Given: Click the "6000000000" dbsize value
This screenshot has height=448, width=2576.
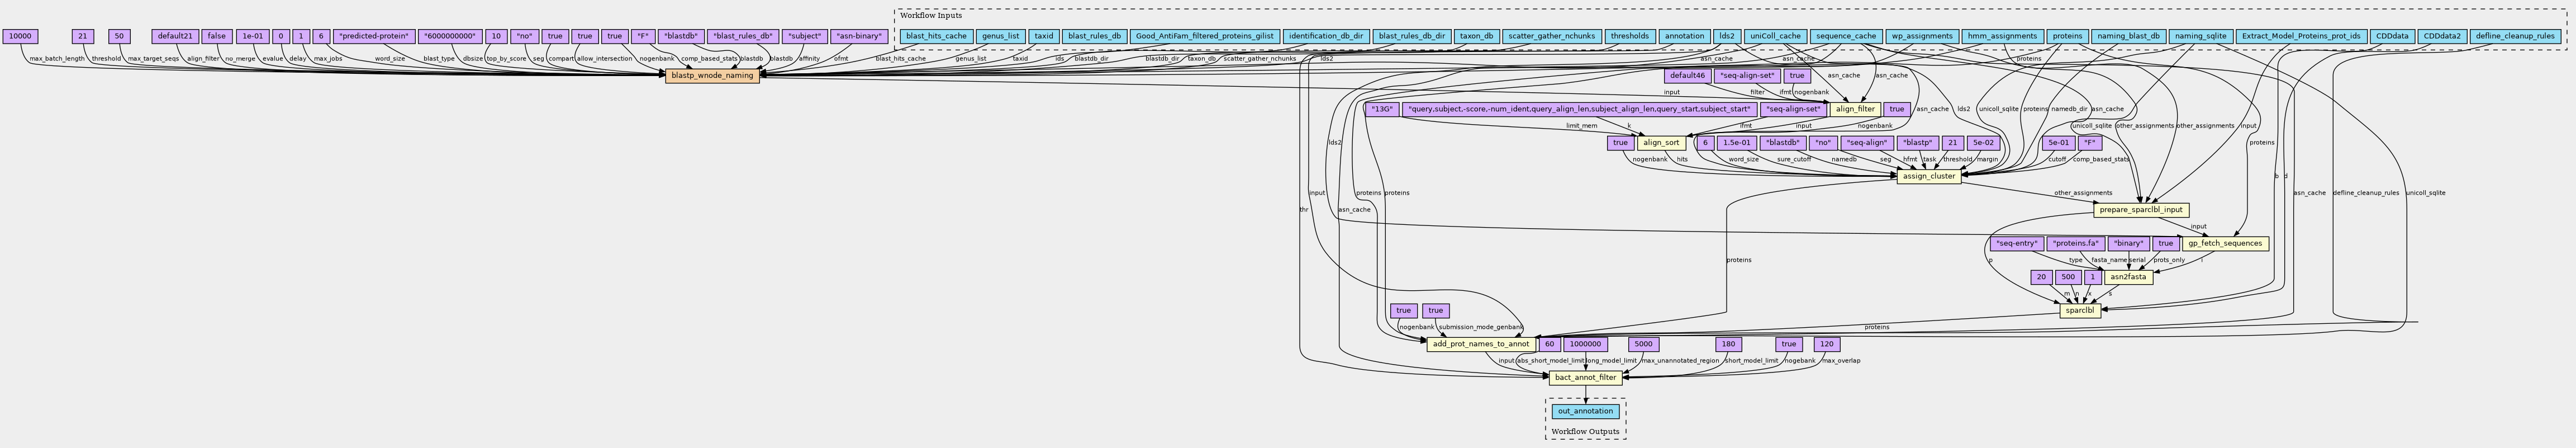Looking at the screenshot, I should (450, 36).
